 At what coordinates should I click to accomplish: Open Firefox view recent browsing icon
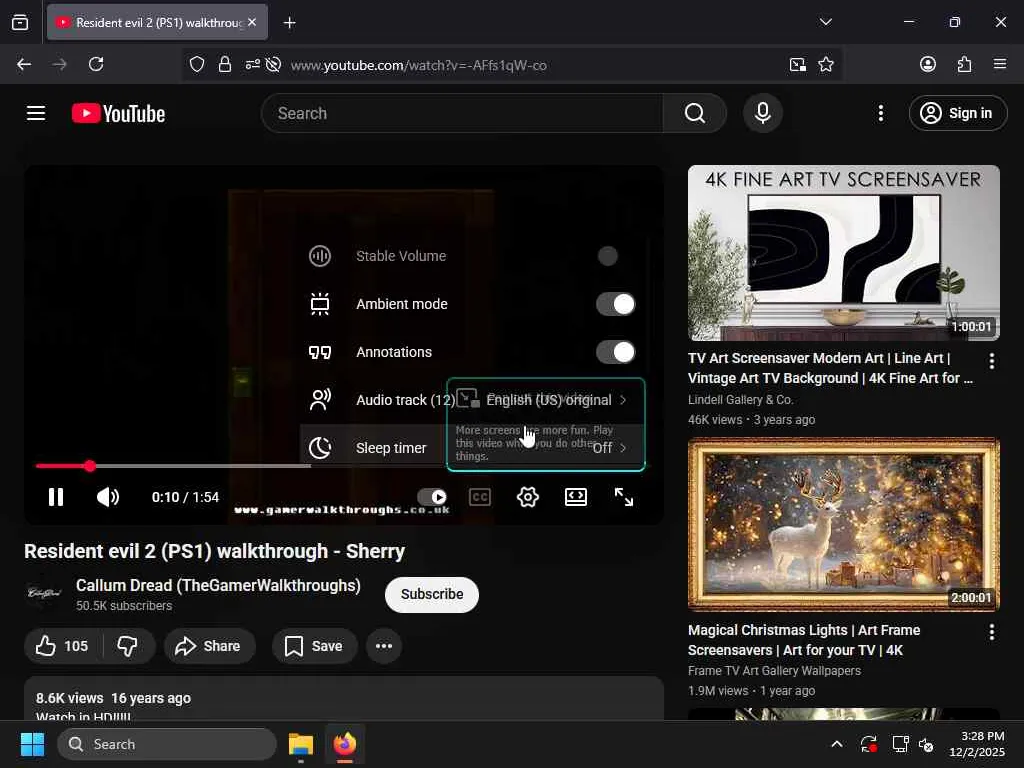click(x=20, y=22)
